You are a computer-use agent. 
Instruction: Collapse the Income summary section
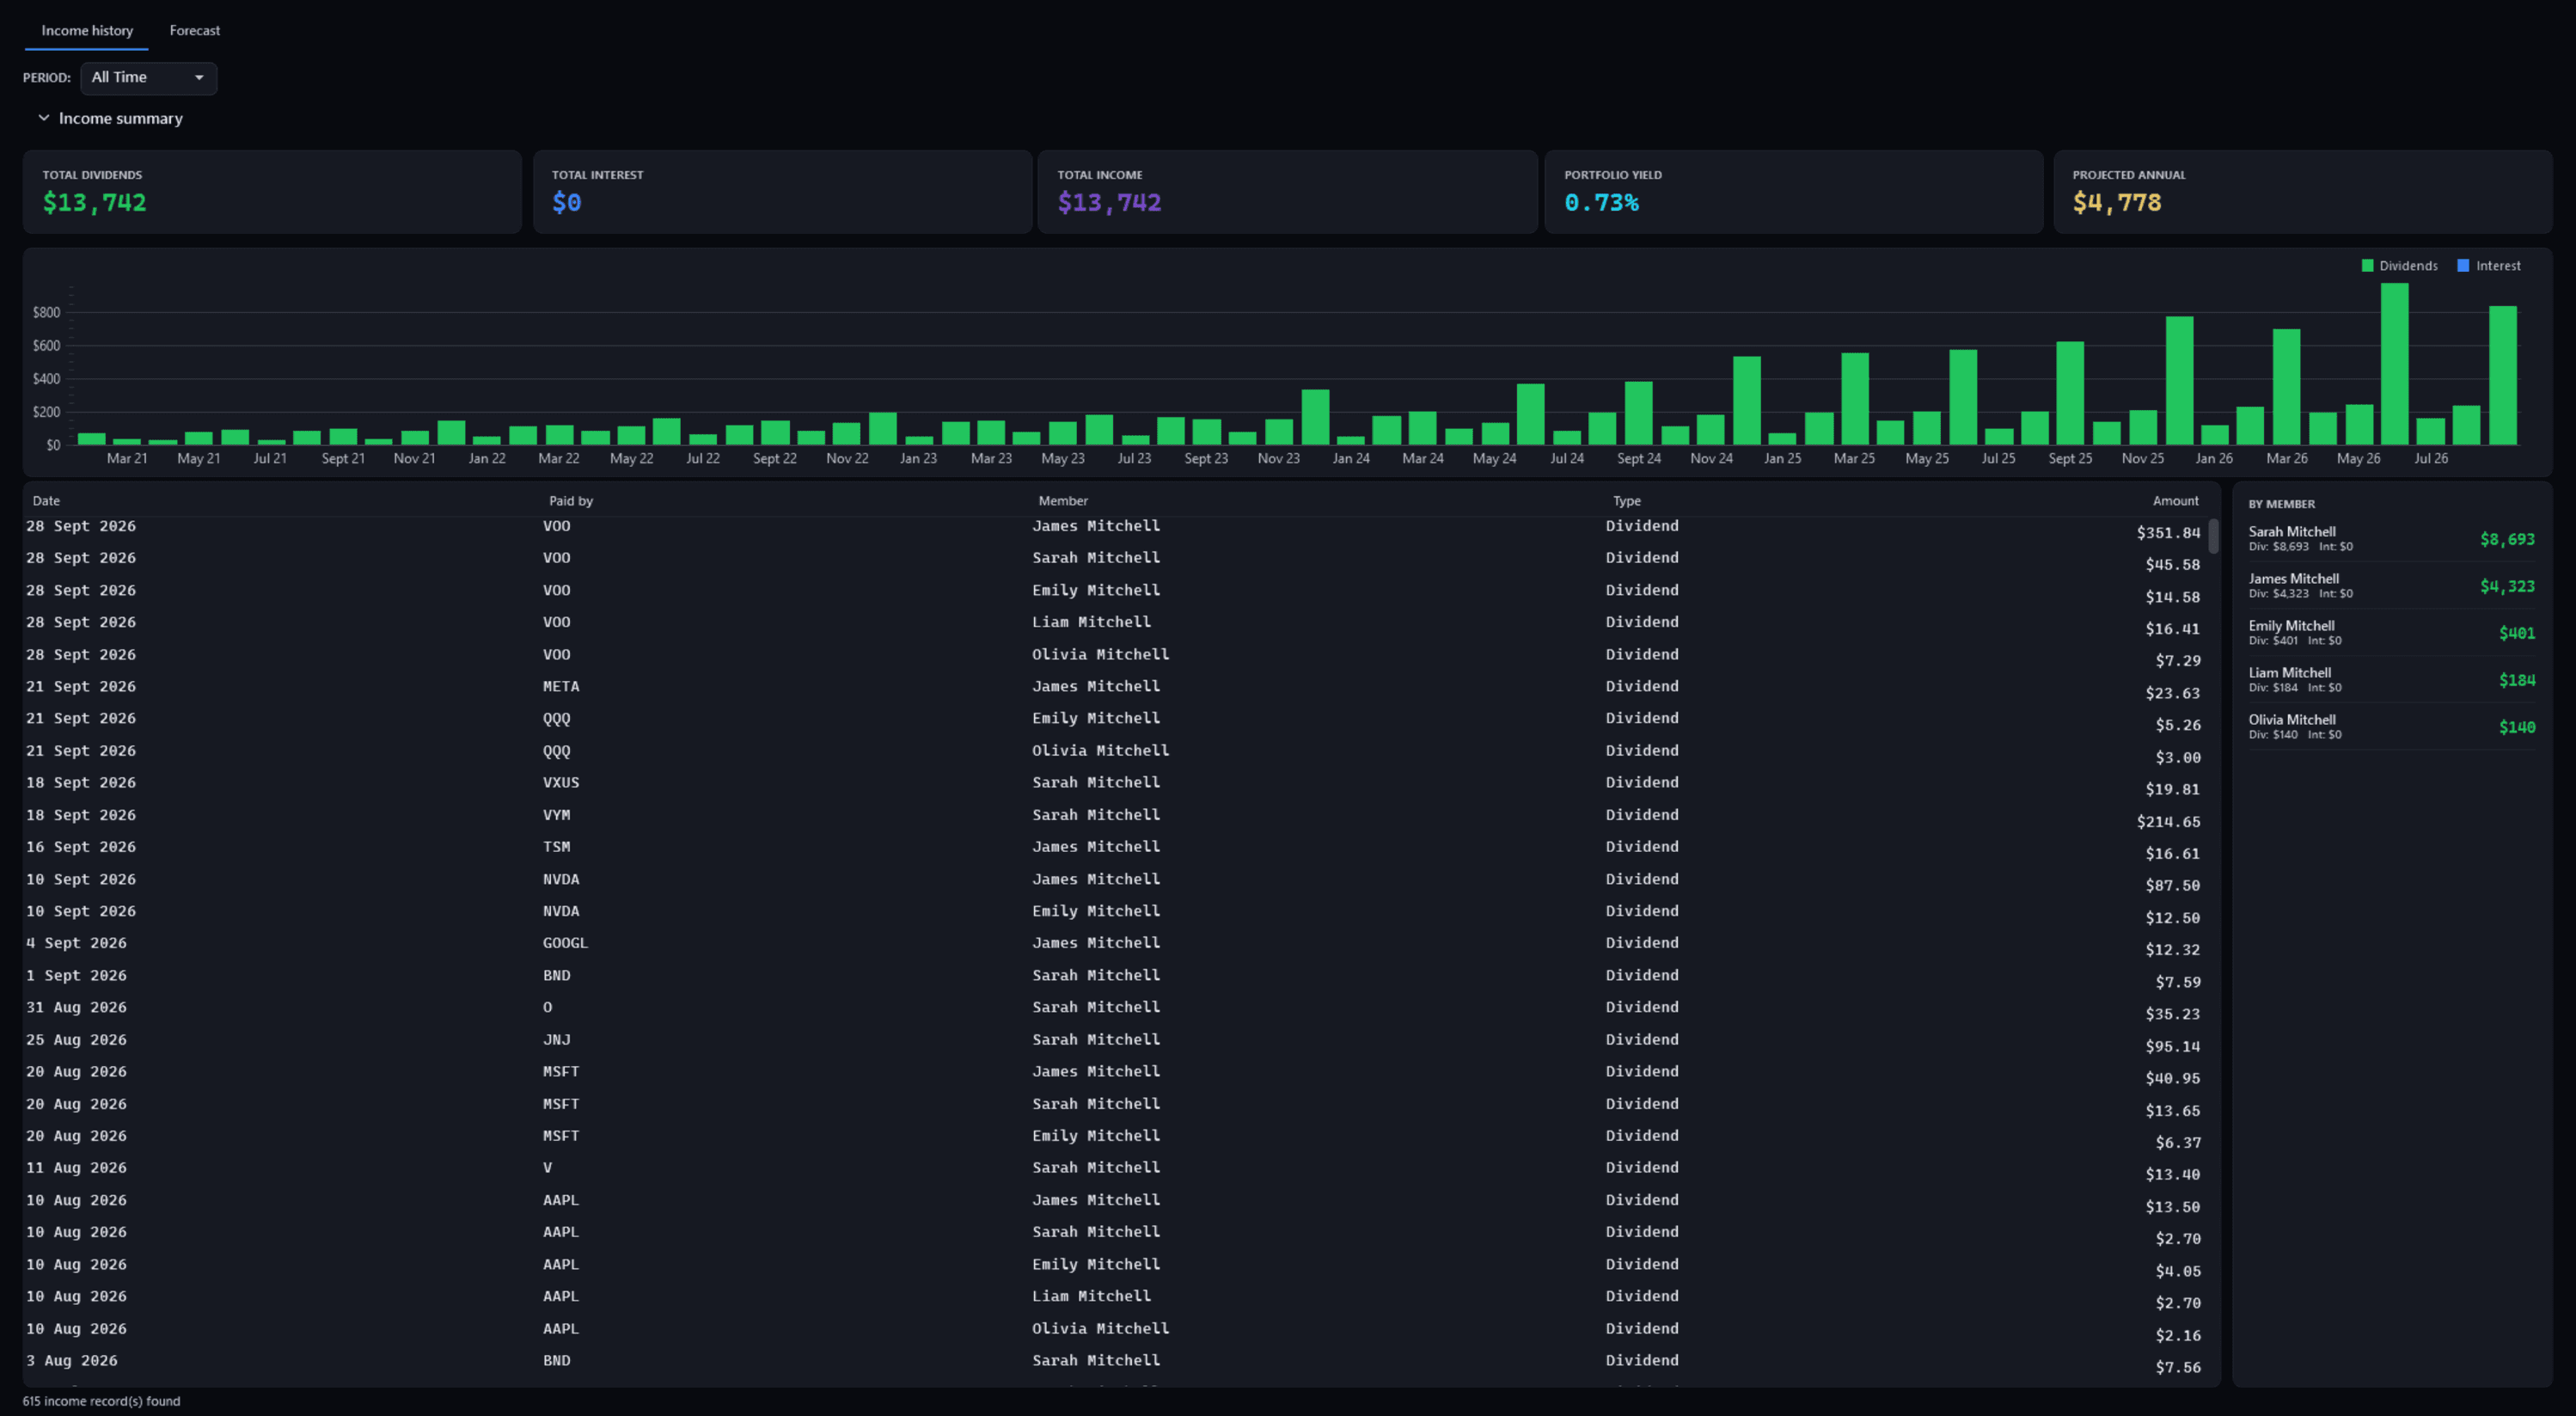tap(110, 118)
